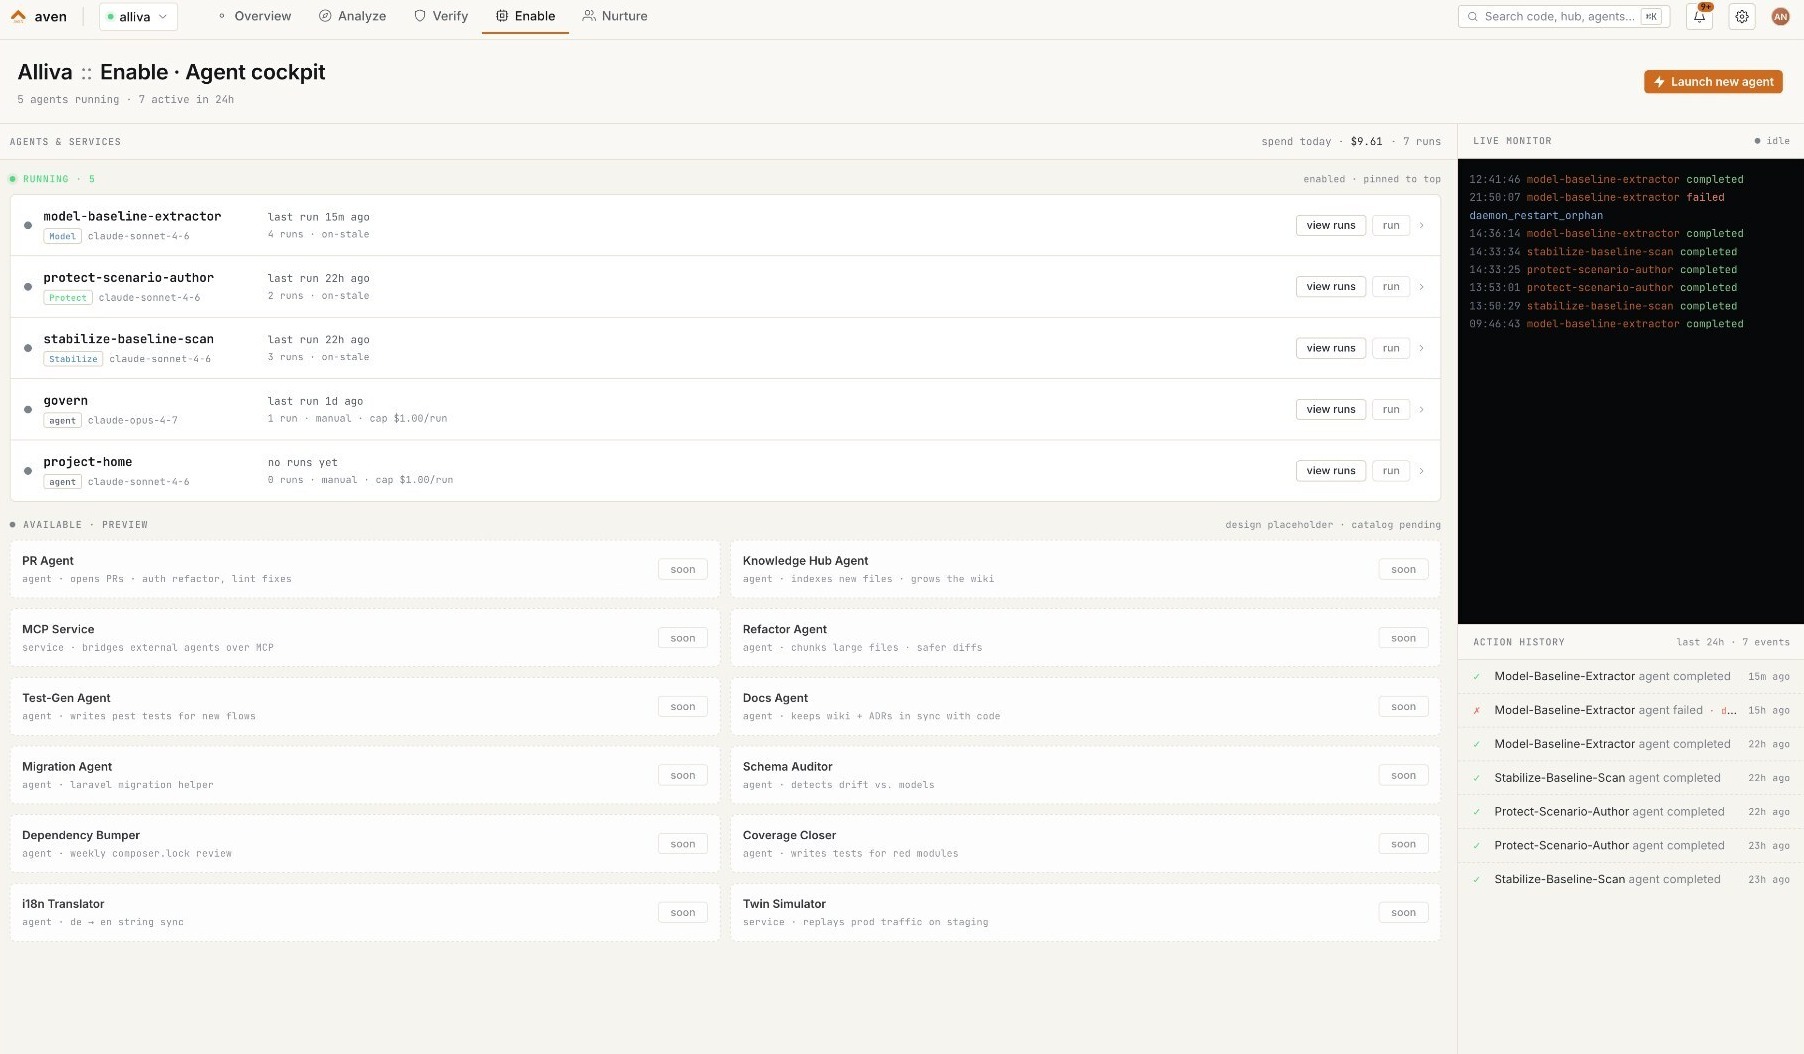Click status dot beside govern agent
Screen dimensions: 1804x1054
28,410
